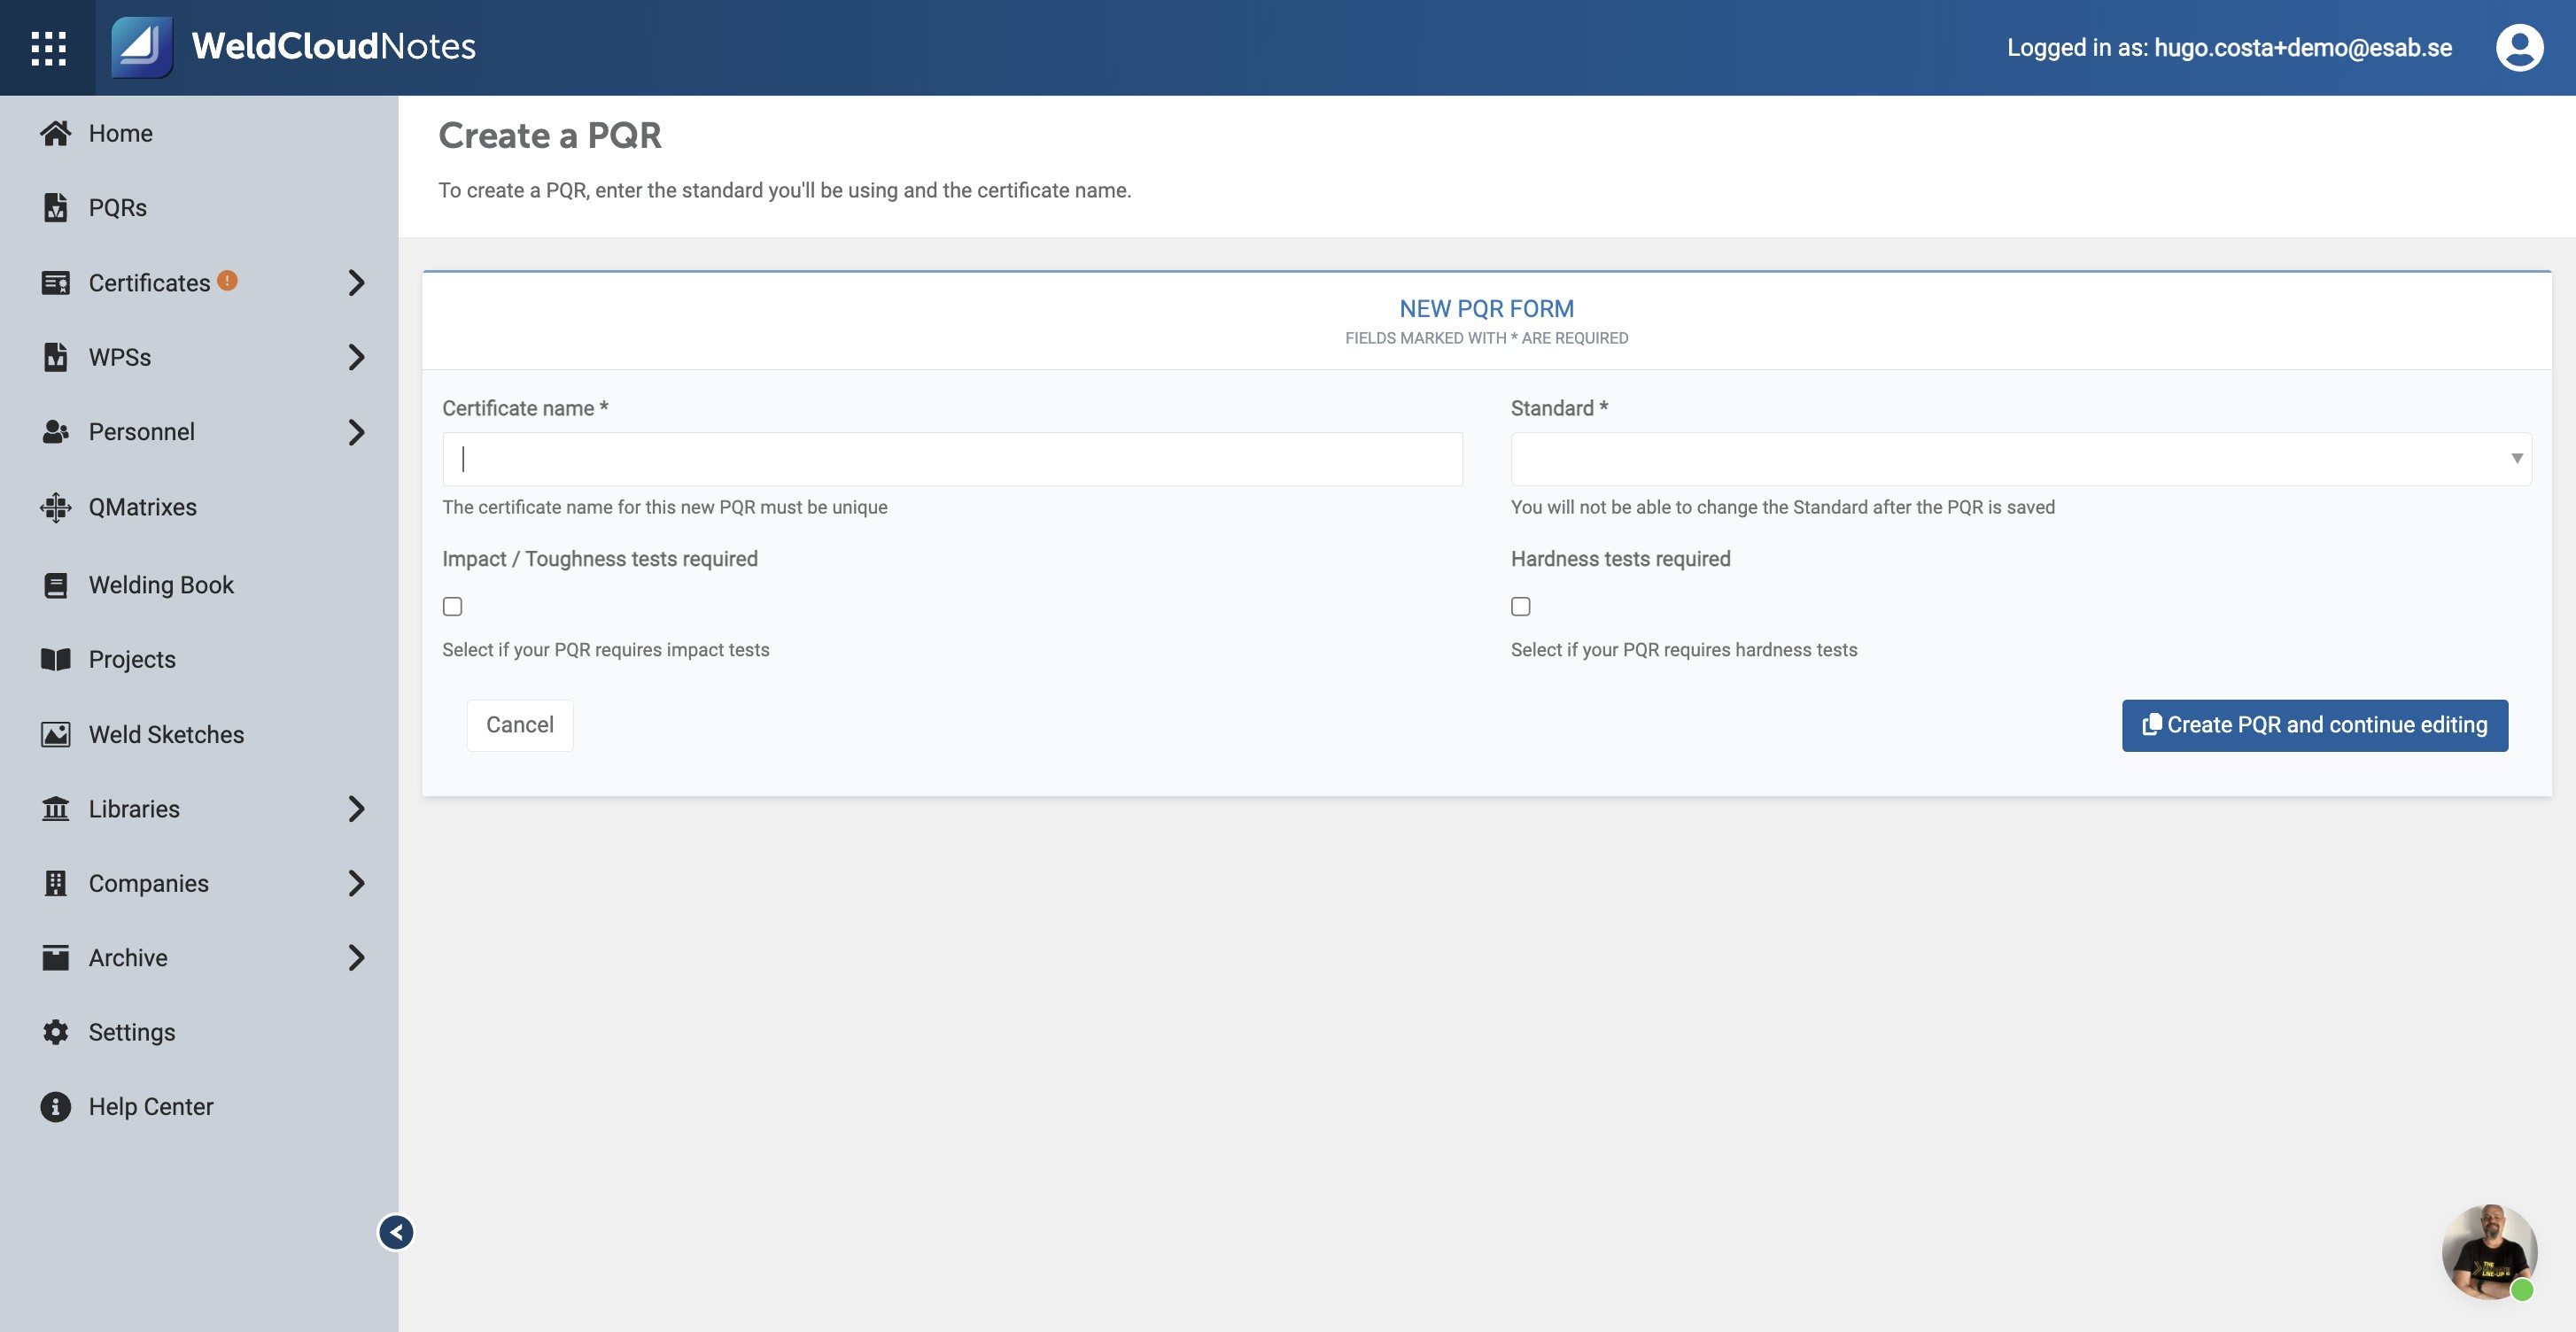The height and width of the screenshot is (1332, 2576).
Task: Click the Libraries menu label
Action: [134, 808]
